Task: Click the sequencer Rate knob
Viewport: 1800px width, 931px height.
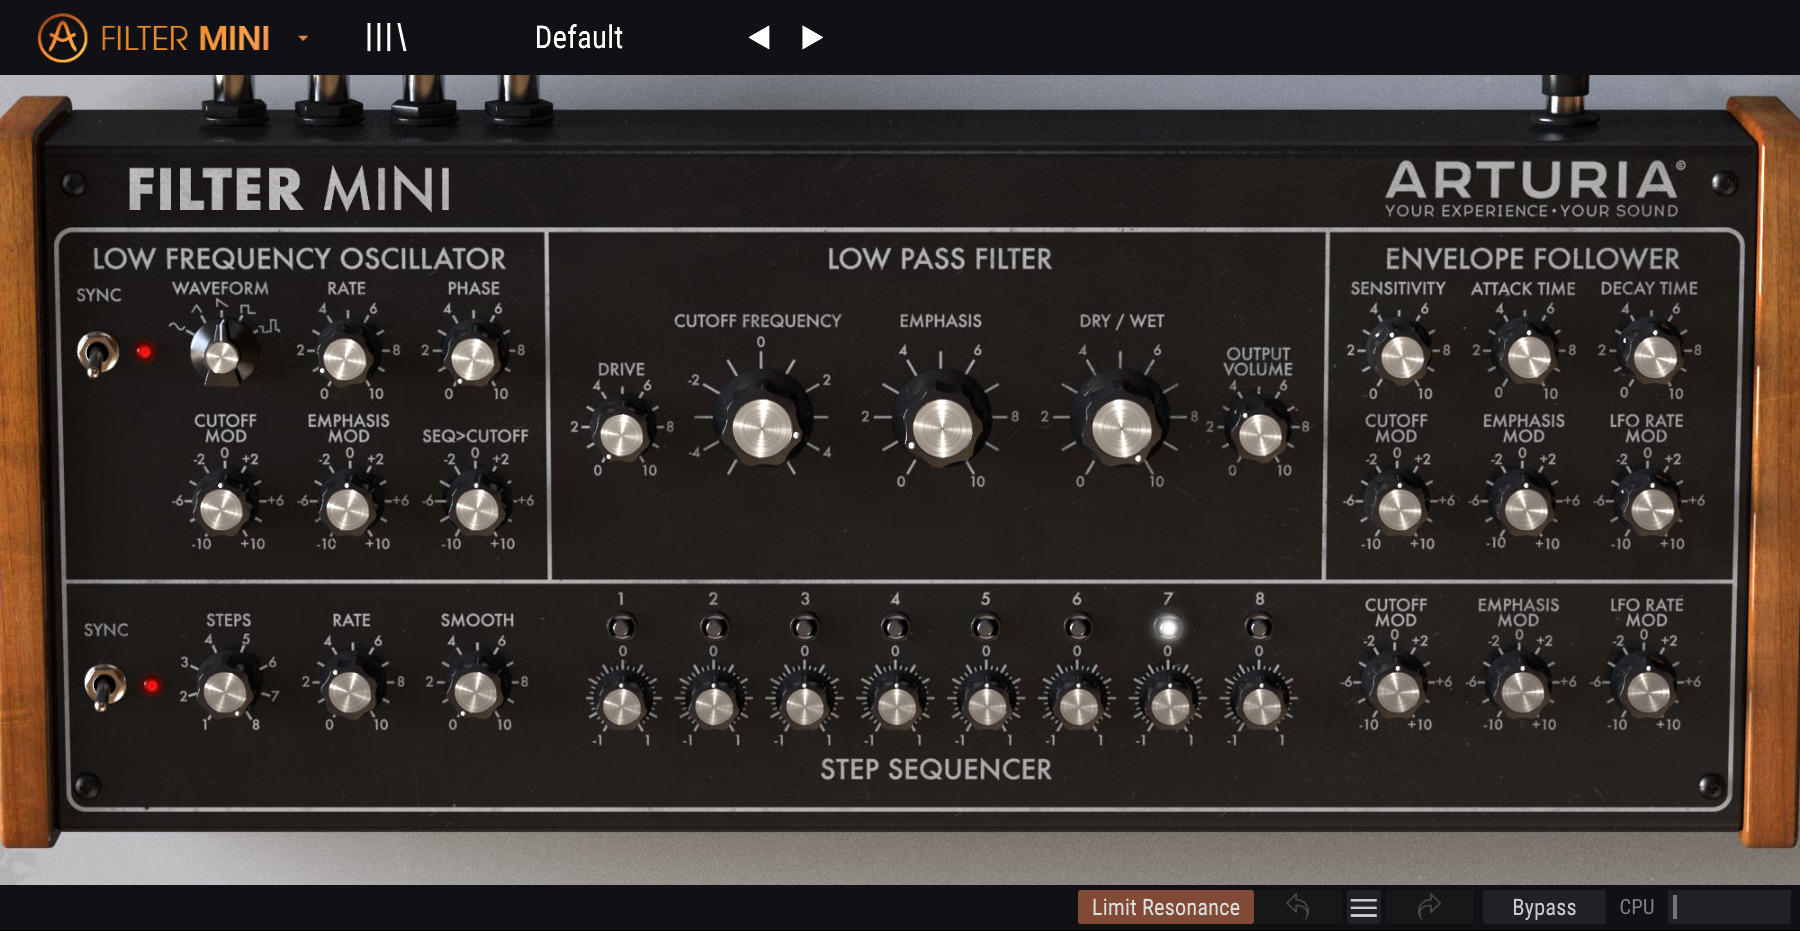Action: tap(350, 690)
